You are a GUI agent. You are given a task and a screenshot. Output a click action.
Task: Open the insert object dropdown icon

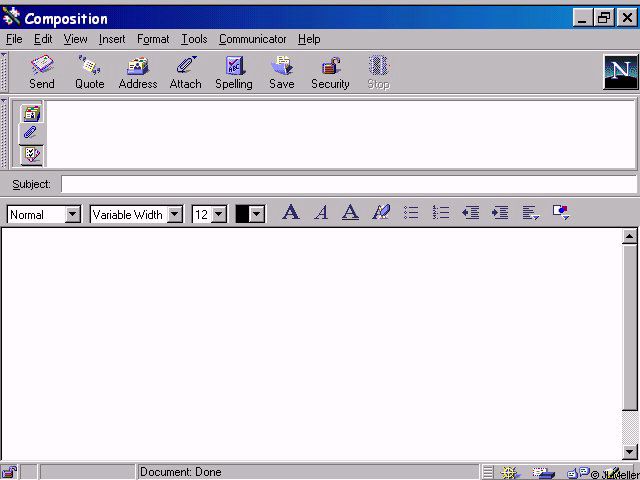[561, 213]
